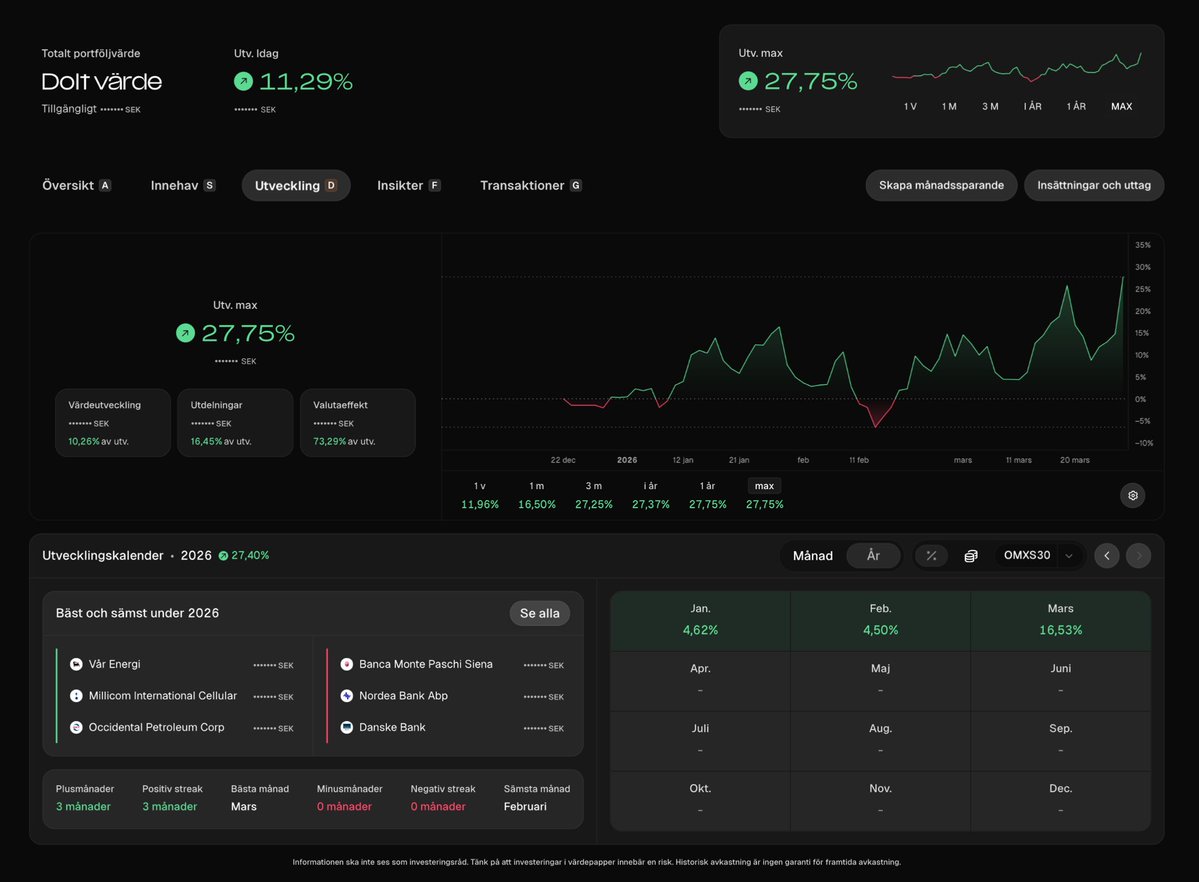Click '0 månader' under Negativ streak
The image size is (1199, 882).
437,806
